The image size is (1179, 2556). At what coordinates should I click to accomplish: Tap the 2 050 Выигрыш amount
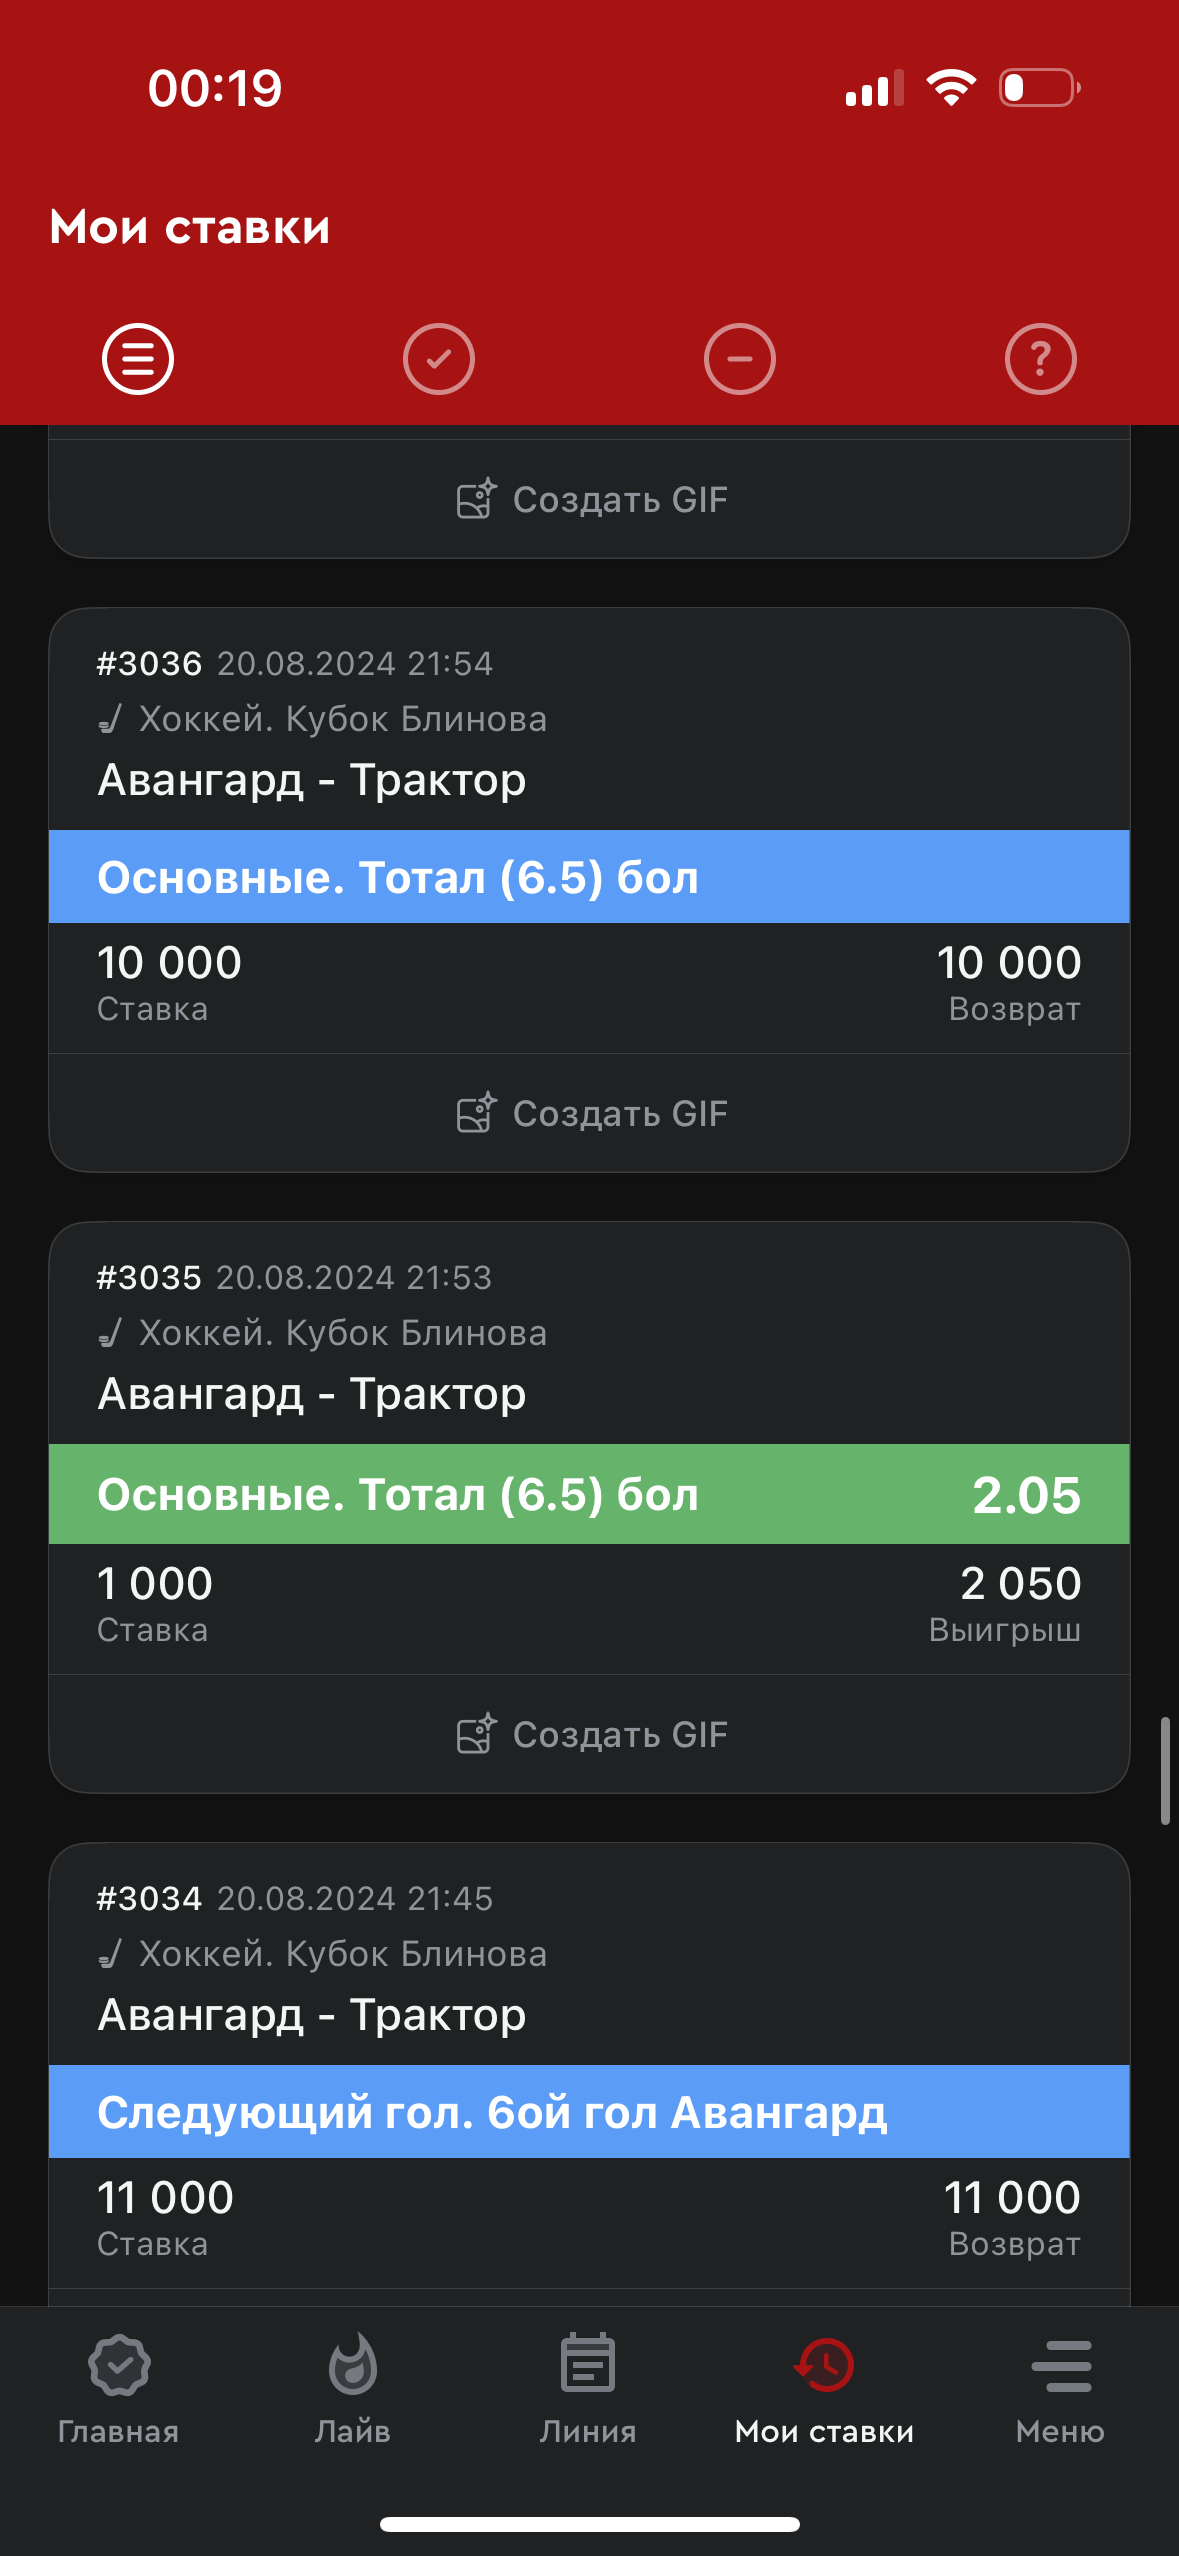tap(1020, 1584)
